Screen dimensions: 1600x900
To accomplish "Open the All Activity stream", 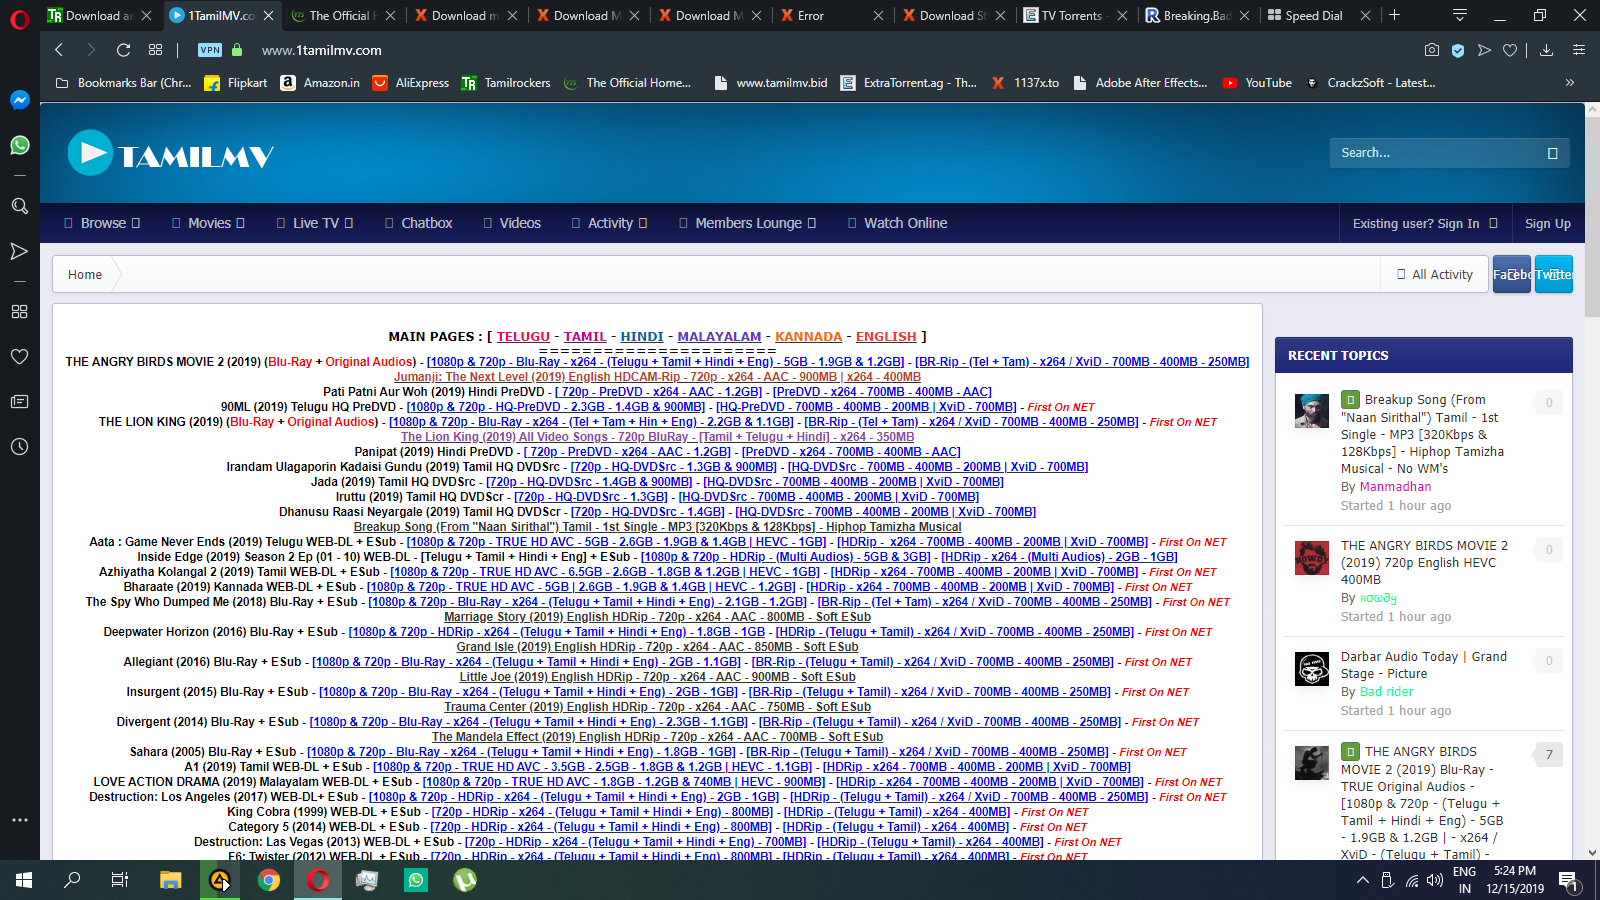I will (1435, 275).
